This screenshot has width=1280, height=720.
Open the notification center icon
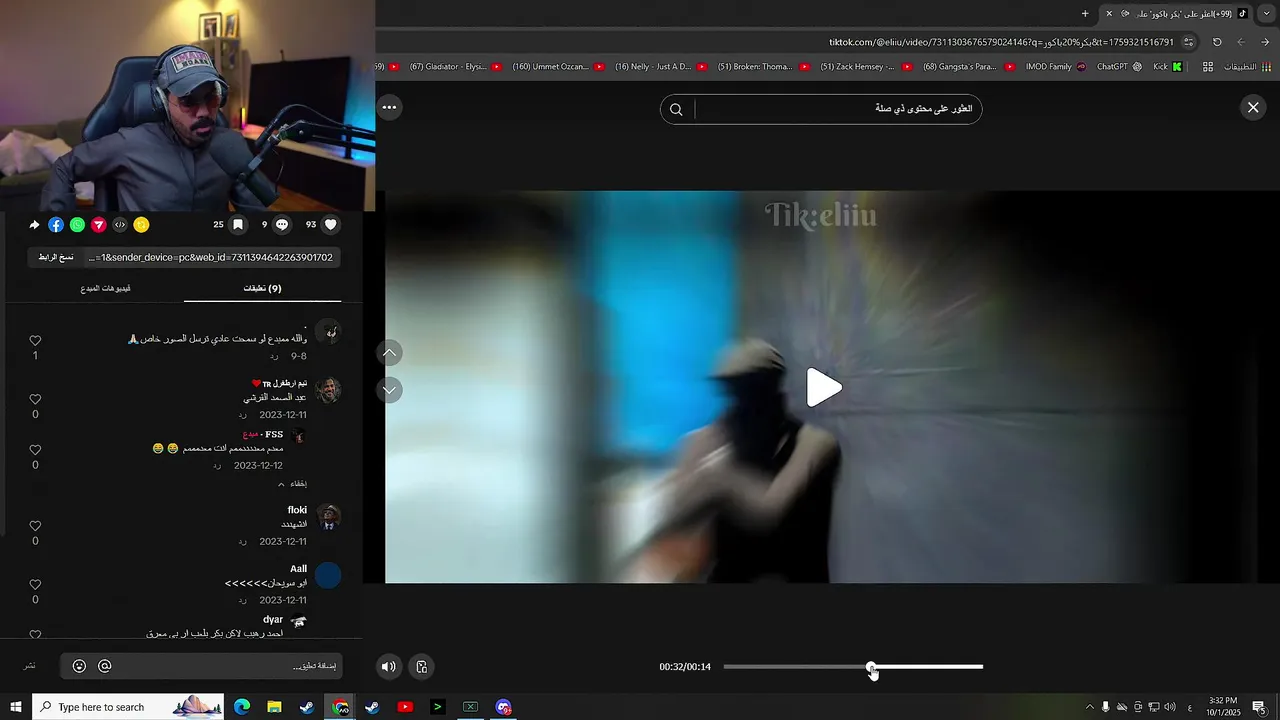tap(1259, 707)
